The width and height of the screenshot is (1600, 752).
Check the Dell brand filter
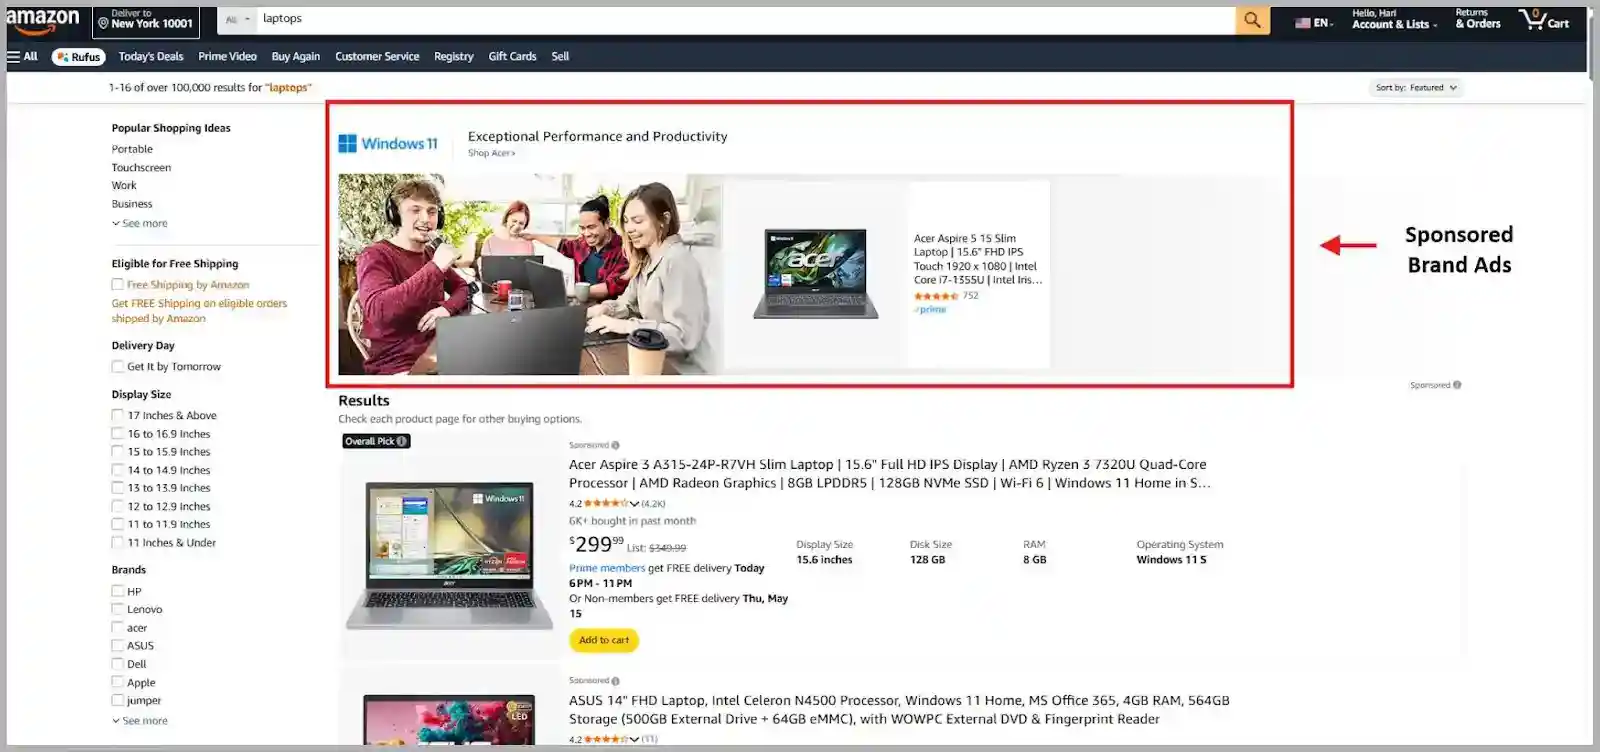118,664
